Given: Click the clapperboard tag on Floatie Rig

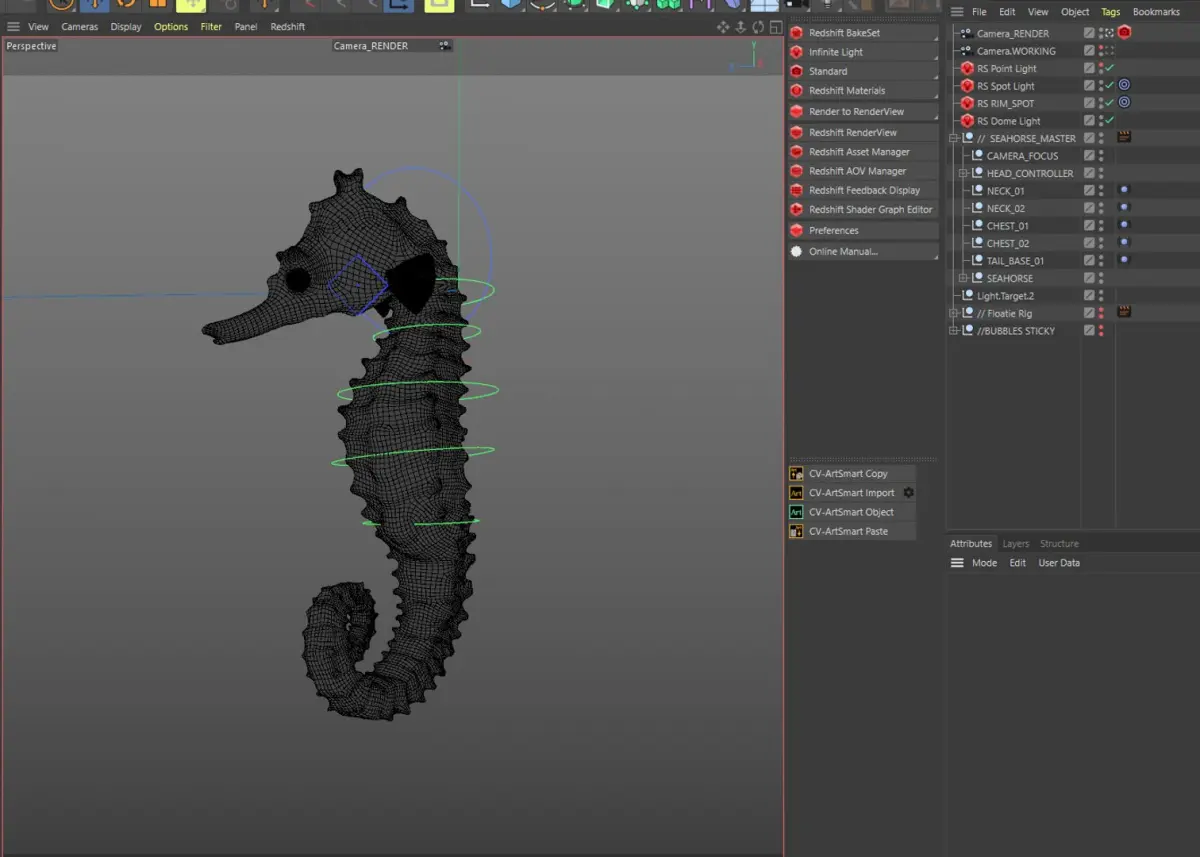Looking at the screenshot, I should (1124, 313).
